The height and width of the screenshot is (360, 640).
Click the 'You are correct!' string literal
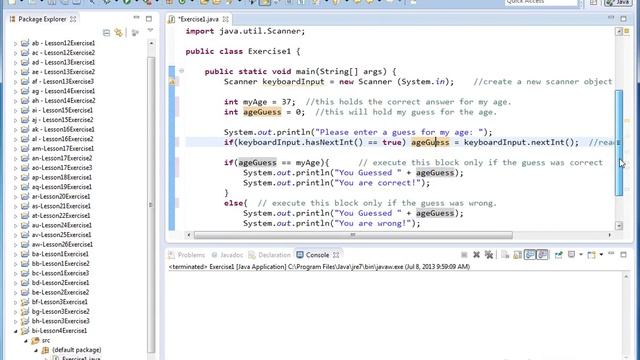[378, 183]
